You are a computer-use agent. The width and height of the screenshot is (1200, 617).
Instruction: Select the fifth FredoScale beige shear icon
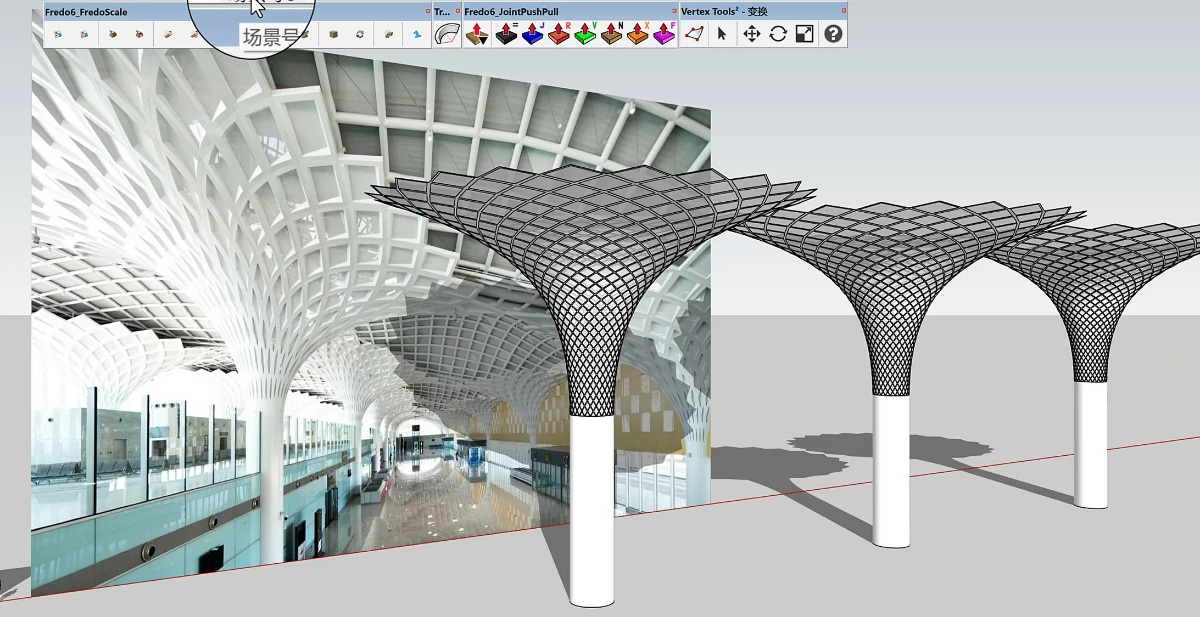[168, 34]
